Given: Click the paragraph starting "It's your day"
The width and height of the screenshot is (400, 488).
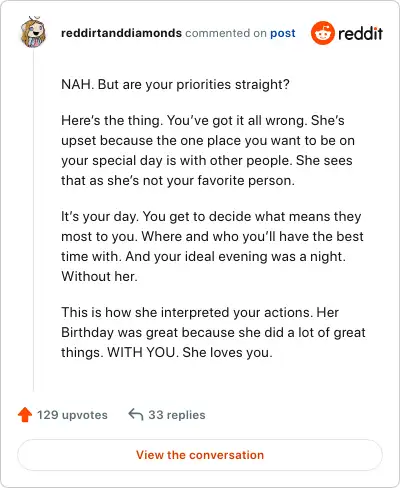Looking at the screenshot, I should point(212,246).
